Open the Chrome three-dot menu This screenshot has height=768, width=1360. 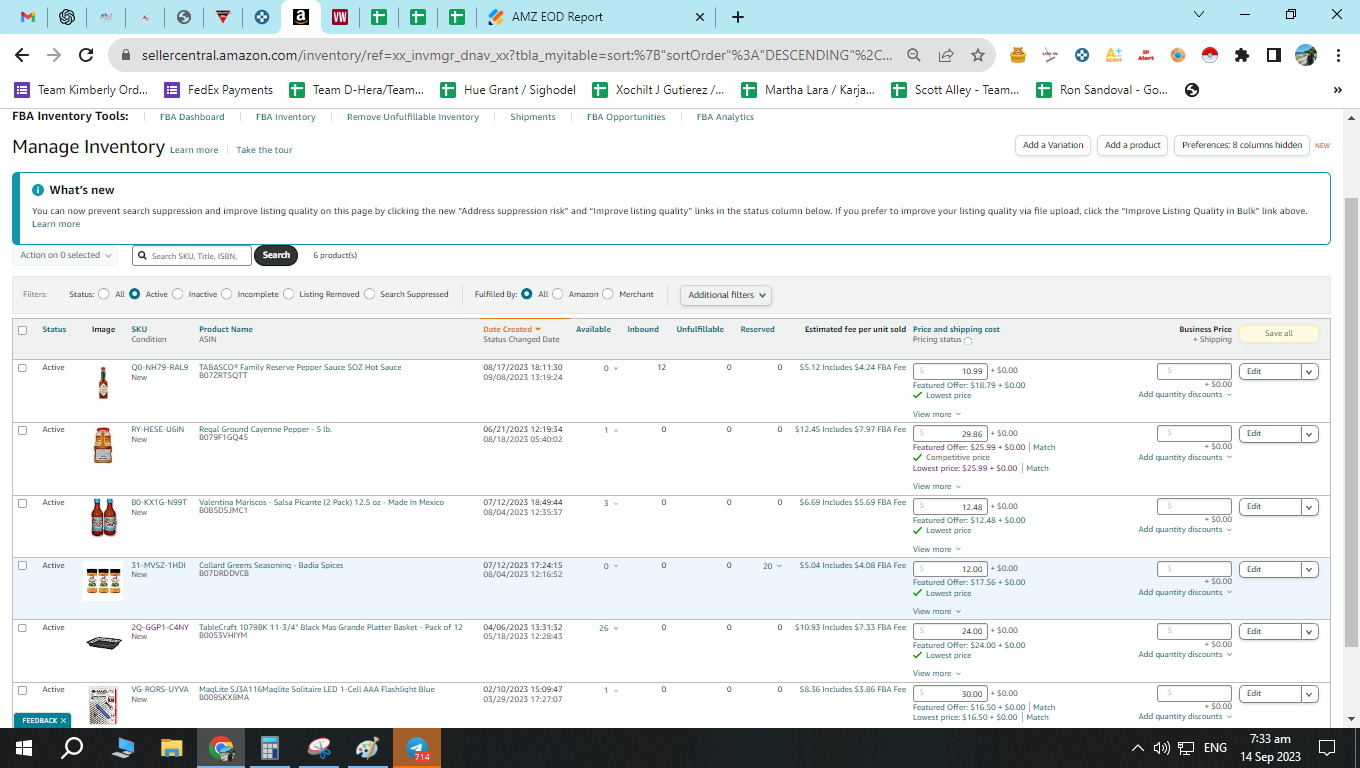(1338, 55)
